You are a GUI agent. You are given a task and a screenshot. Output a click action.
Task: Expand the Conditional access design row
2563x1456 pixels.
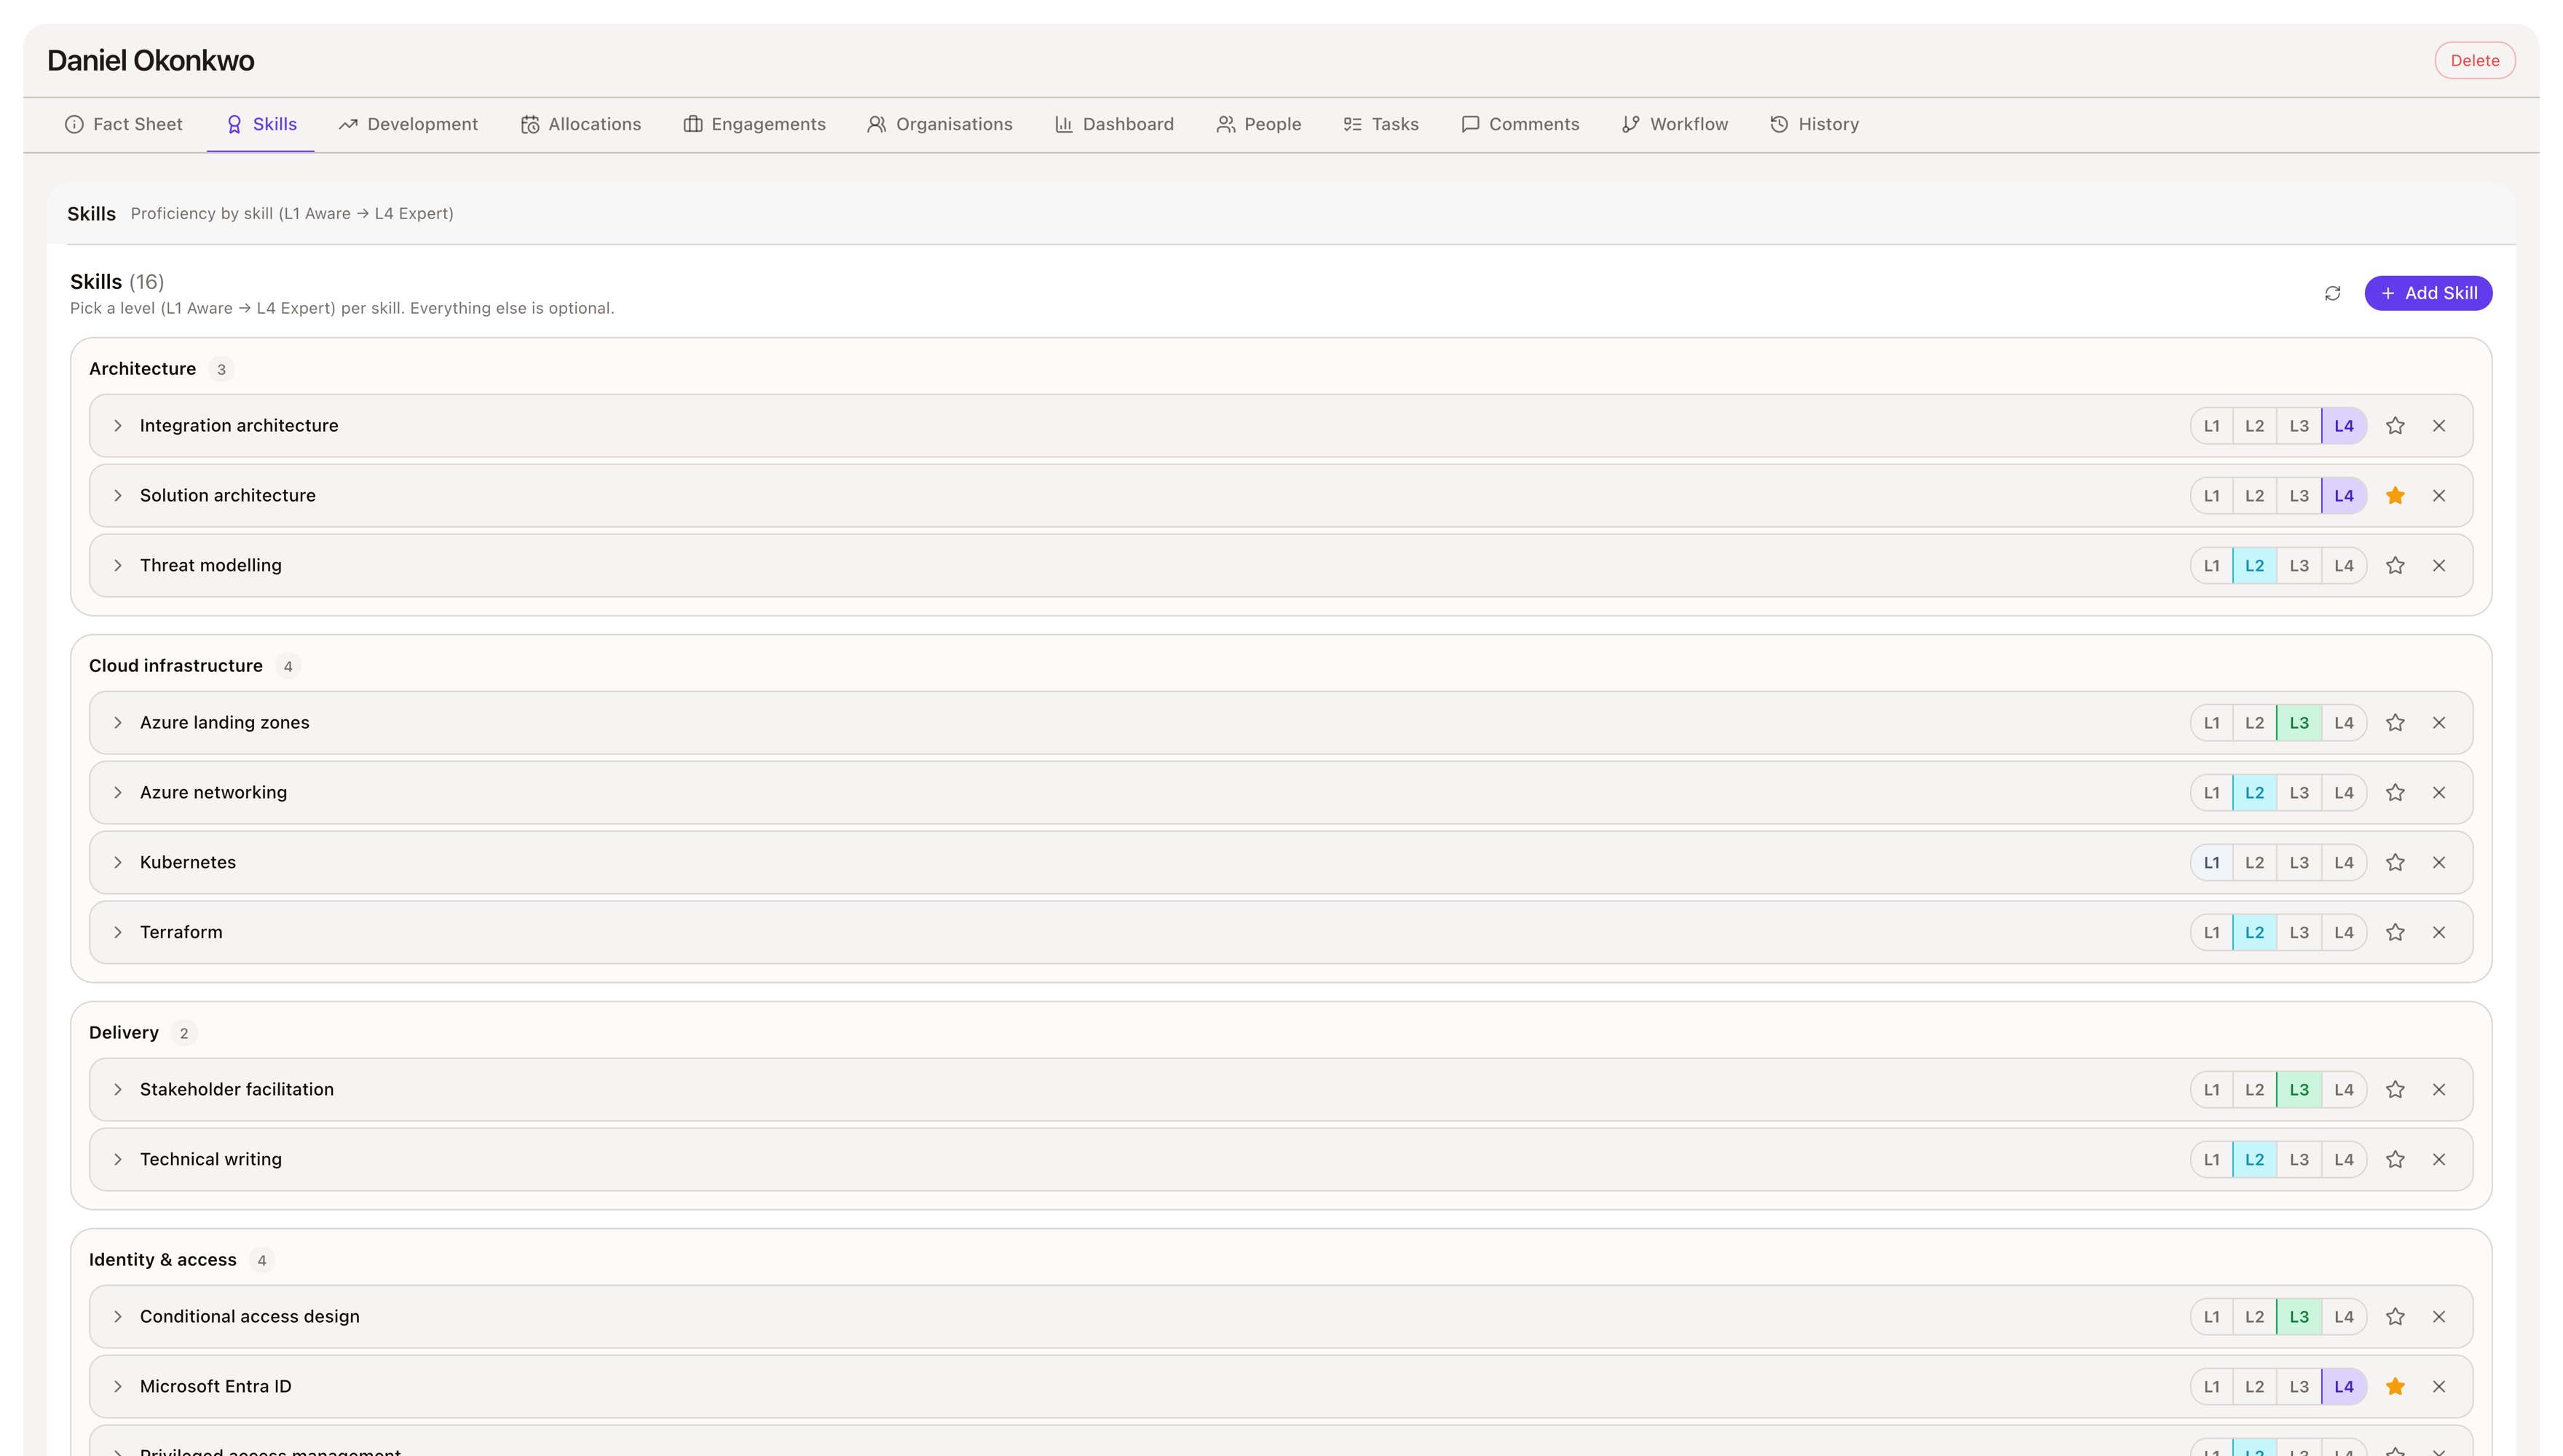point(118,1317)
